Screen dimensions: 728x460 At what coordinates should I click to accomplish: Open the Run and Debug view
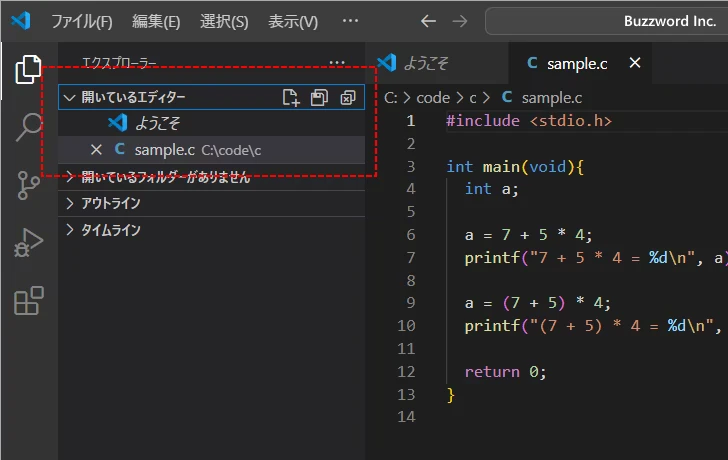click(28, 243)
